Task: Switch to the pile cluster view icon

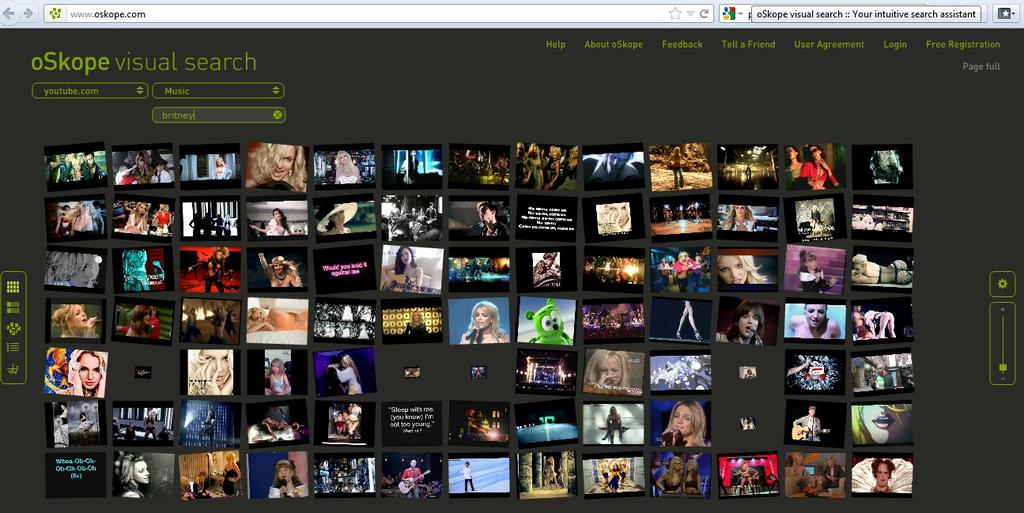Action: pyautogui.click(x=13, y=328)
